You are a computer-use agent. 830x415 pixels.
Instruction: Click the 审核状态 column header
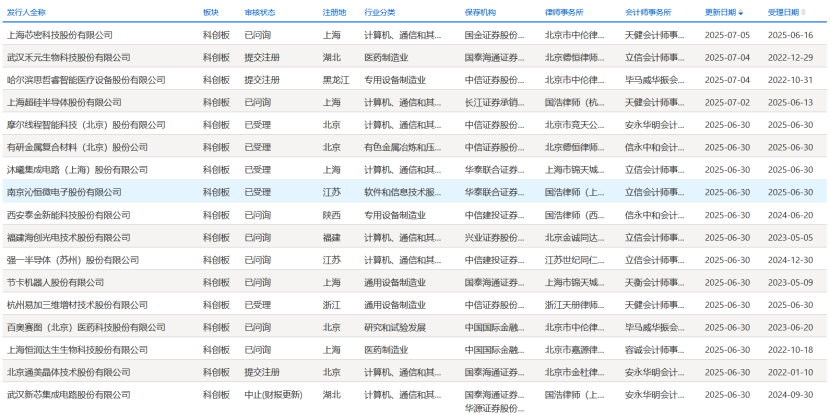260,13
